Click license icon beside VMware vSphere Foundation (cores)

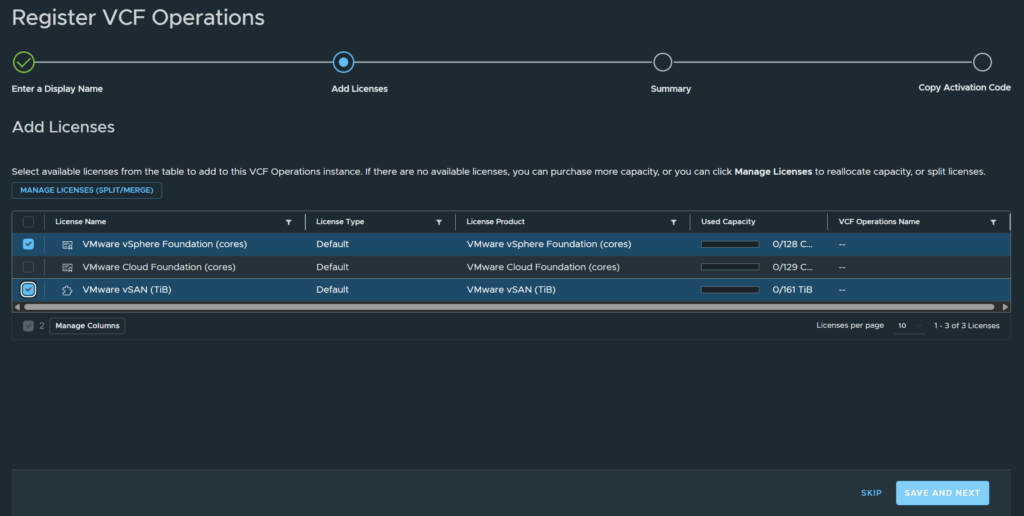(67, 244)
